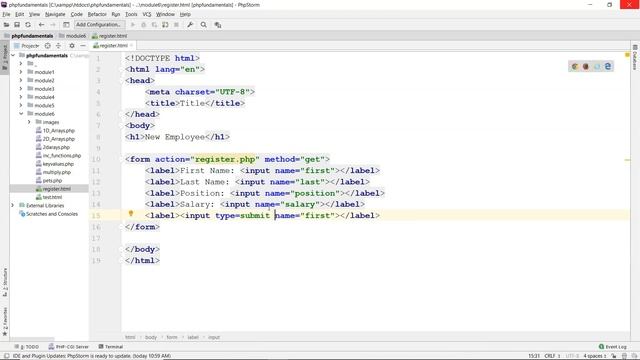
Task: Open the Navigate menu
Action: click(55, 14)
